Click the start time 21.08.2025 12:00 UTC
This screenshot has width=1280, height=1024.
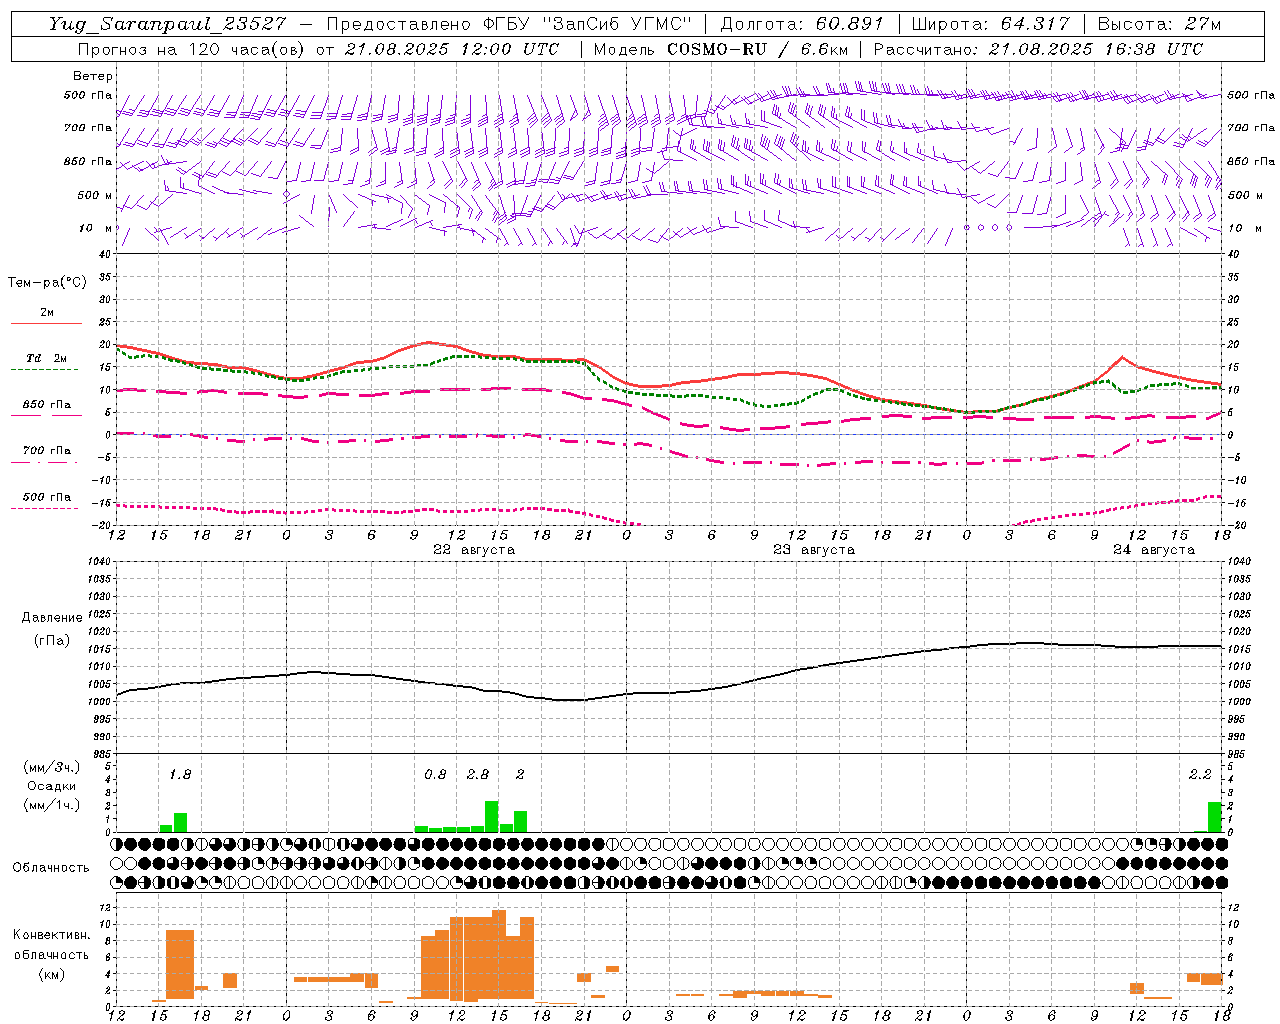point(452,49)
